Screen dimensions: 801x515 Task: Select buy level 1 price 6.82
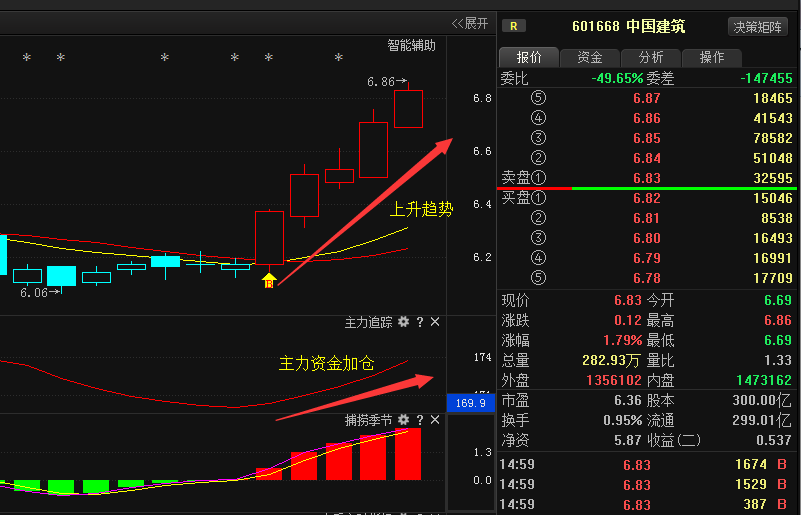(x=646, y=198)
